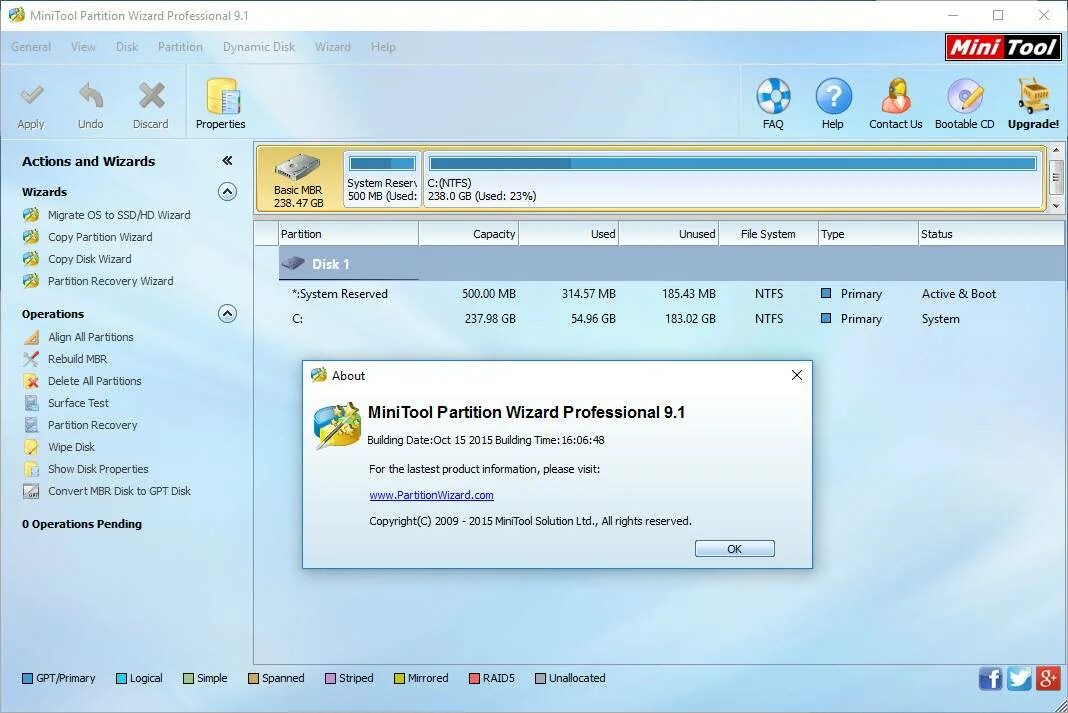Open the Google Plus social icon

pyautogui.click(x=1048, y=678)
